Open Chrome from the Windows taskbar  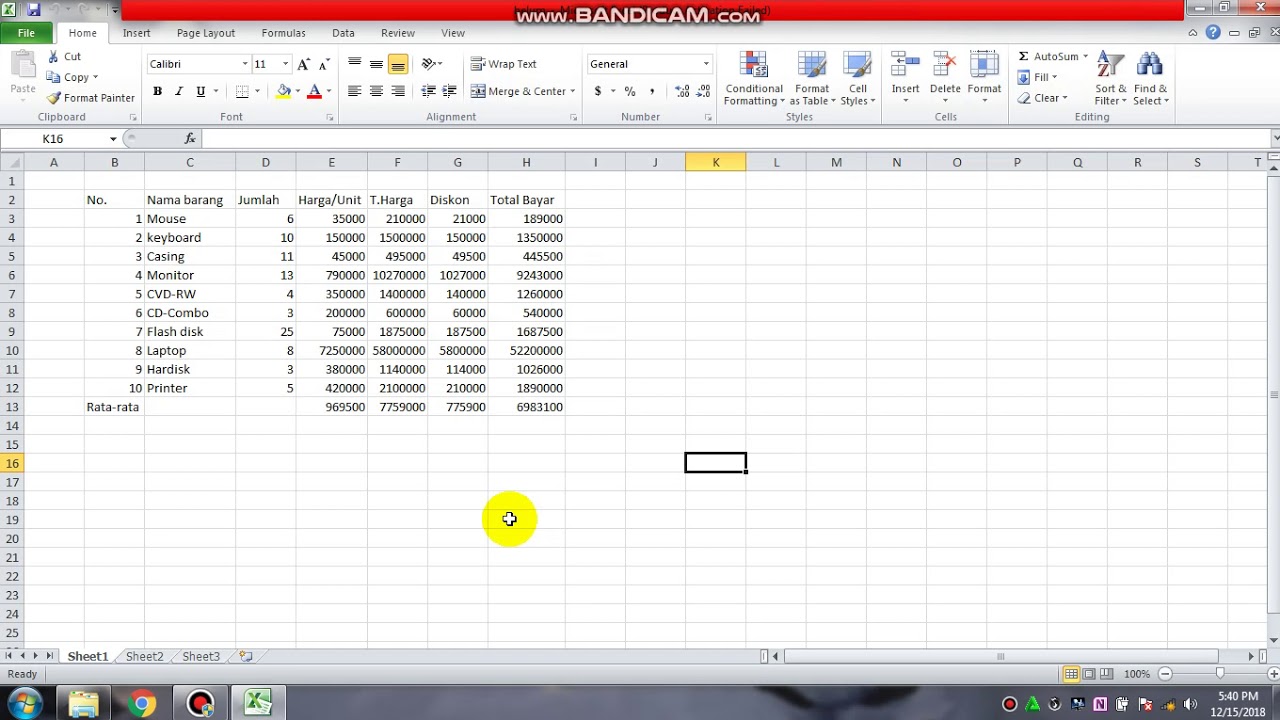[x=142, y=704]
